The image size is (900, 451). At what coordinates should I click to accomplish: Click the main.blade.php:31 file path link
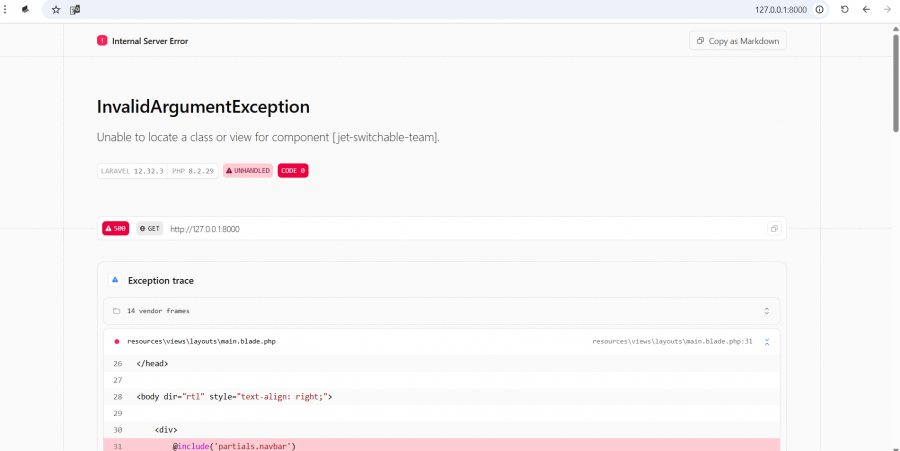point(672,341)
